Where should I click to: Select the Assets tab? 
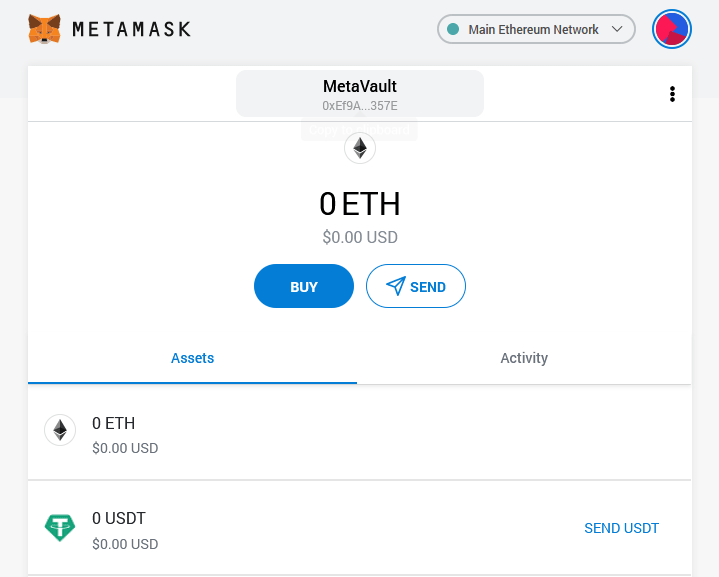(x=193, y=358)
